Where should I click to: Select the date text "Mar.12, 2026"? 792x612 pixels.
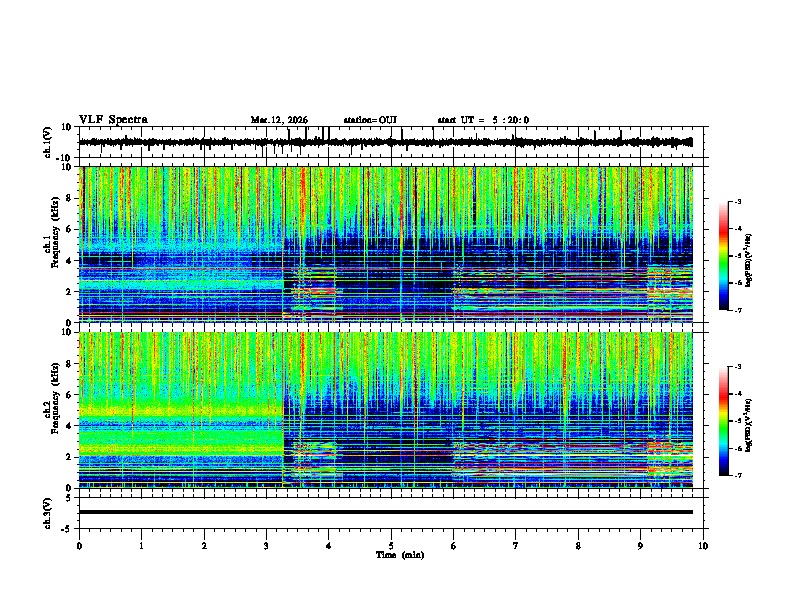click(279, 120)
